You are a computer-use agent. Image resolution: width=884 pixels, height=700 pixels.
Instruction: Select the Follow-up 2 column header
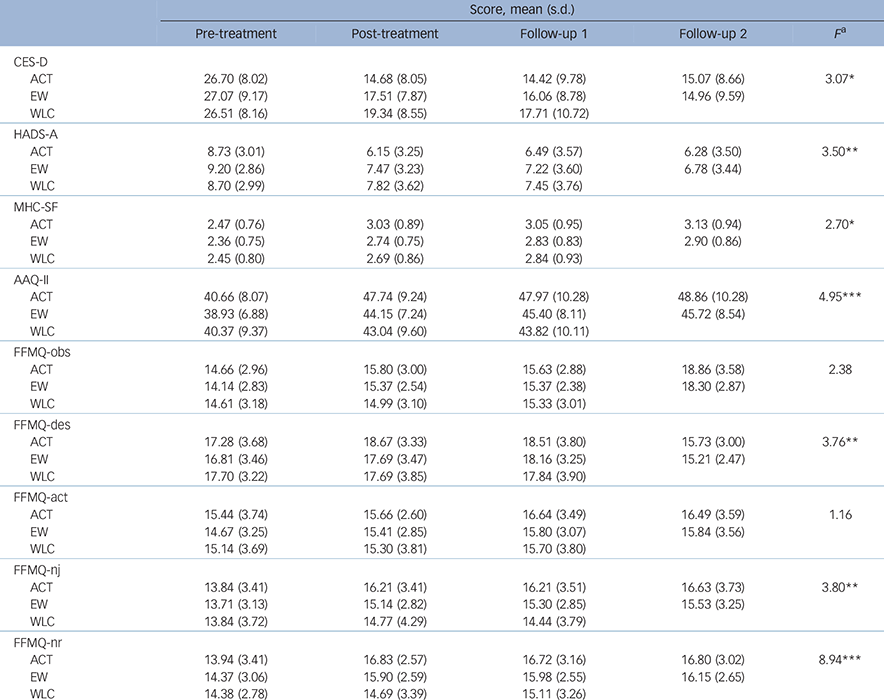711,34
